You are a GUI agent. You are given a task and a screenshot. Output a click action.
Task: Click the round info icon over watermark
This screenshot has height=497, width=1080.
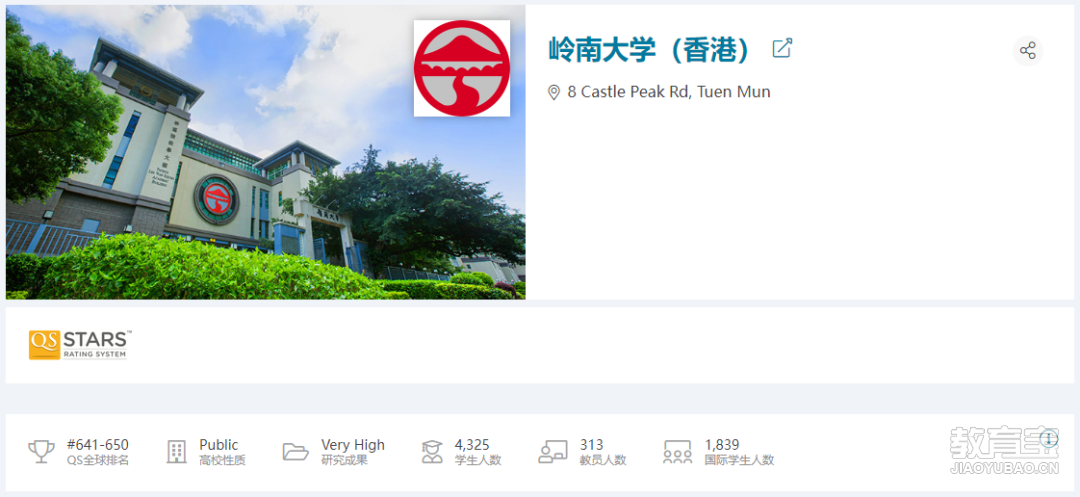(x=1049, y=438)
